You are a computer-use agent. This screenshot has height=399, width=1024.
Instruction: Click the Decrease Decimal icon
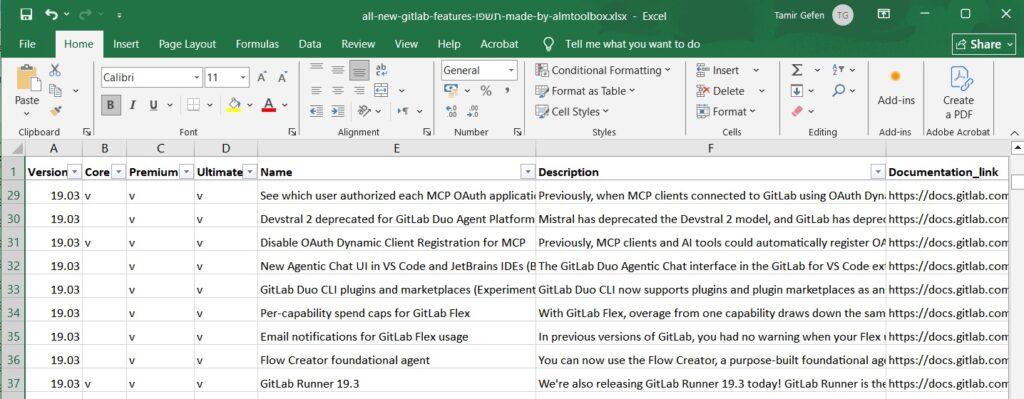tap(473, 112)
